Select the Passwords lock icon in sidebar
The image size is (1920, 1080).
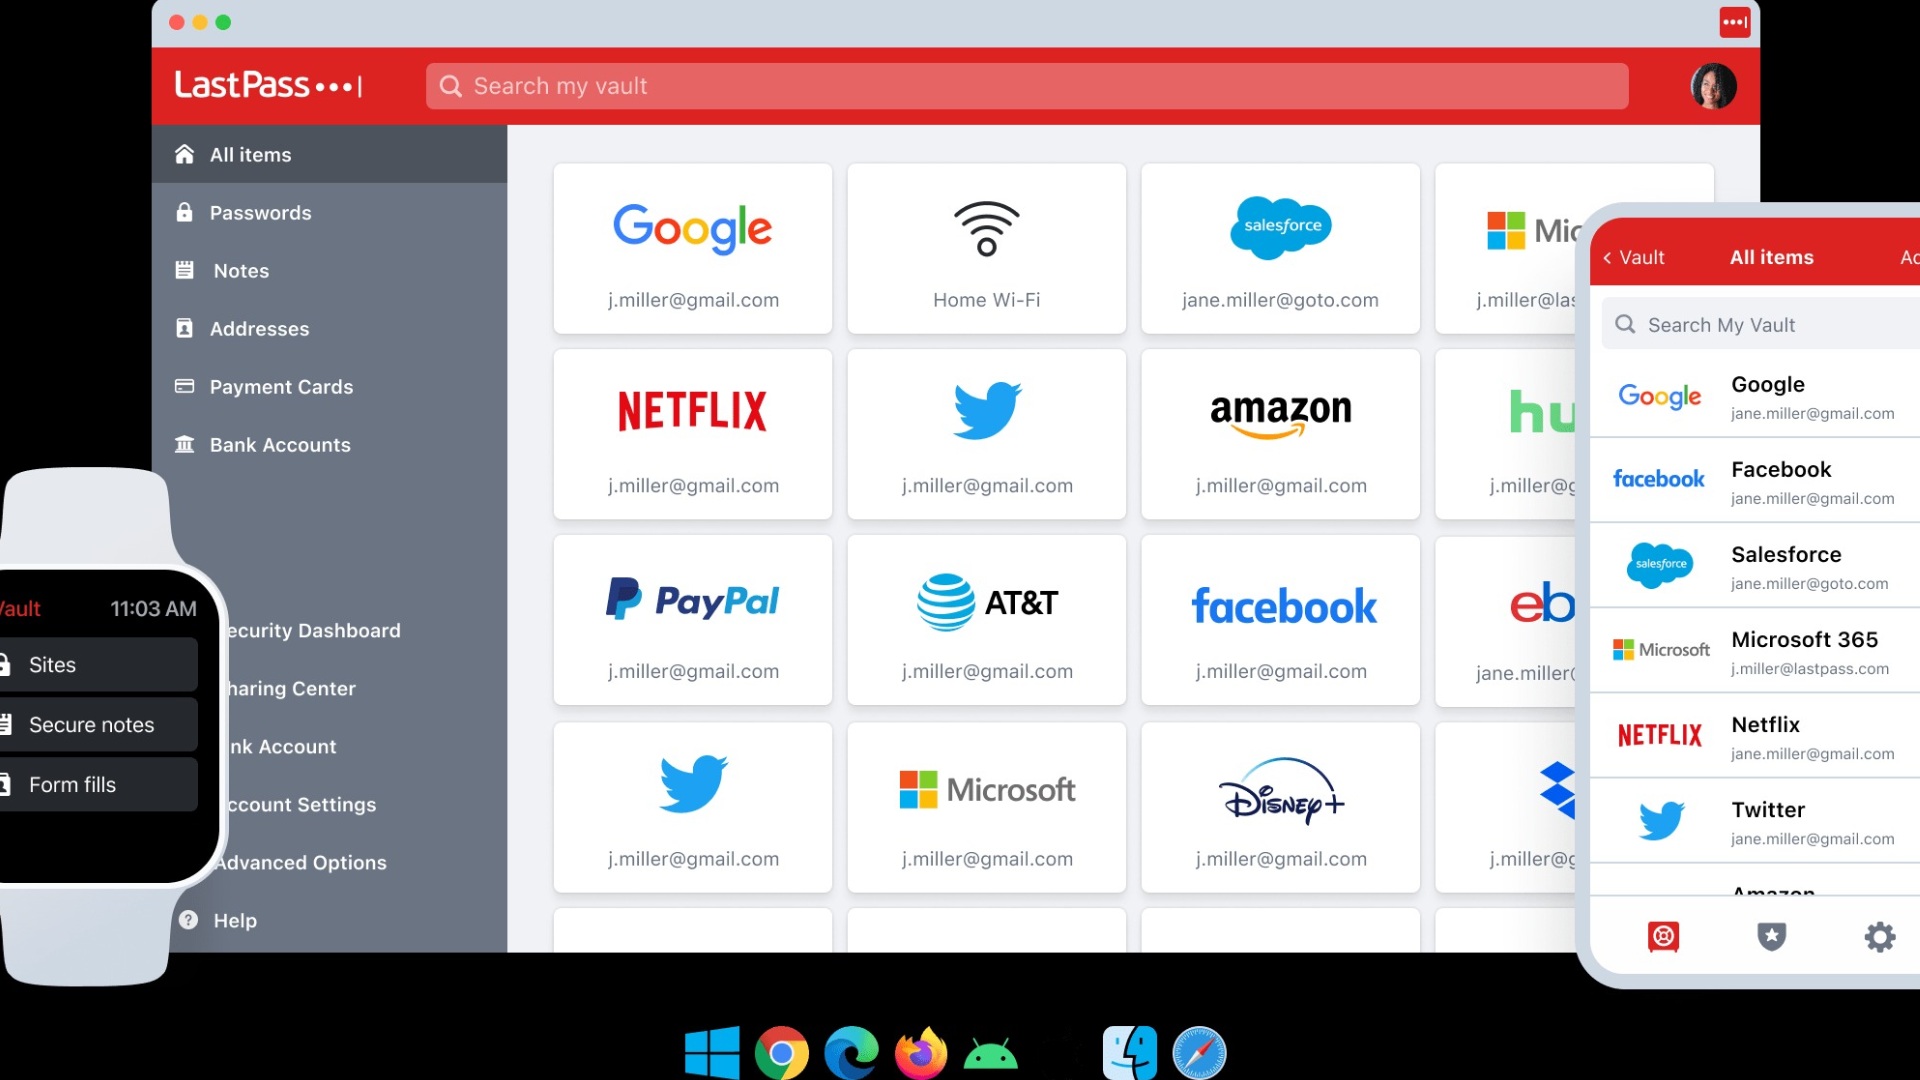click(x=184, y=212)
